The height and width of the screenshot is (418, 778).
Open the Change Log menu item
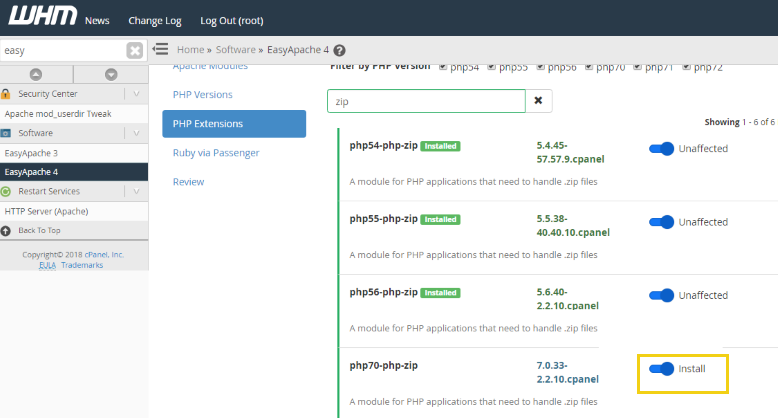155,21
